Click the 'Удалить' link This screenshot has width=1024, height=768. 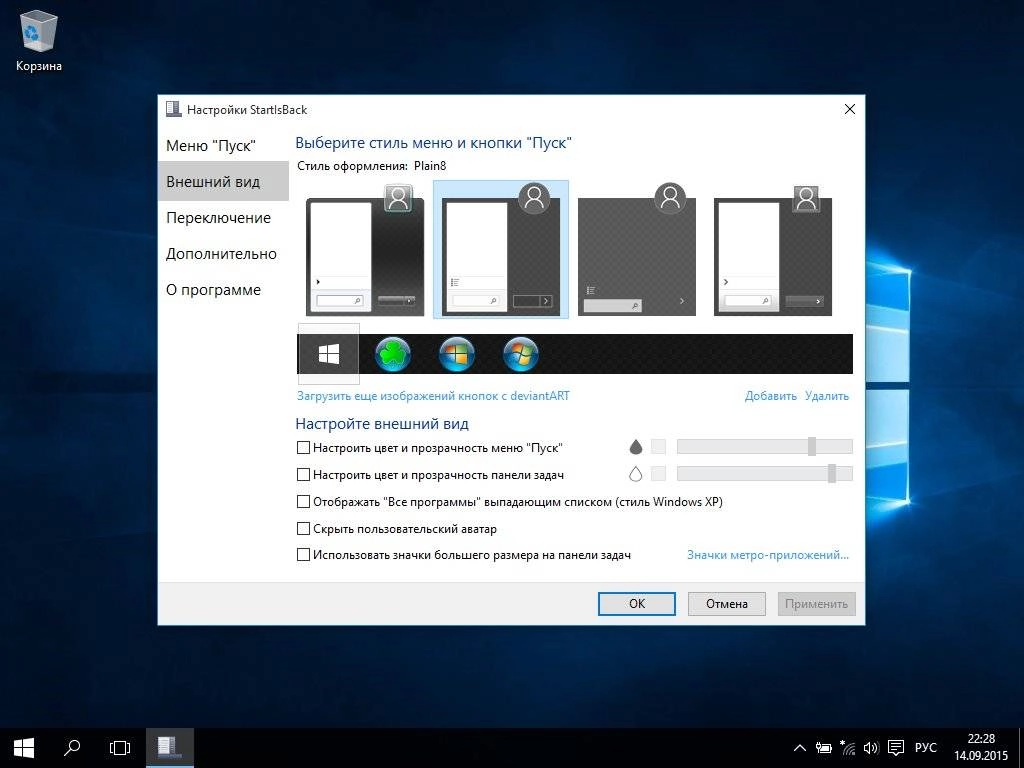pyautogui.click(x=827, y=395)
